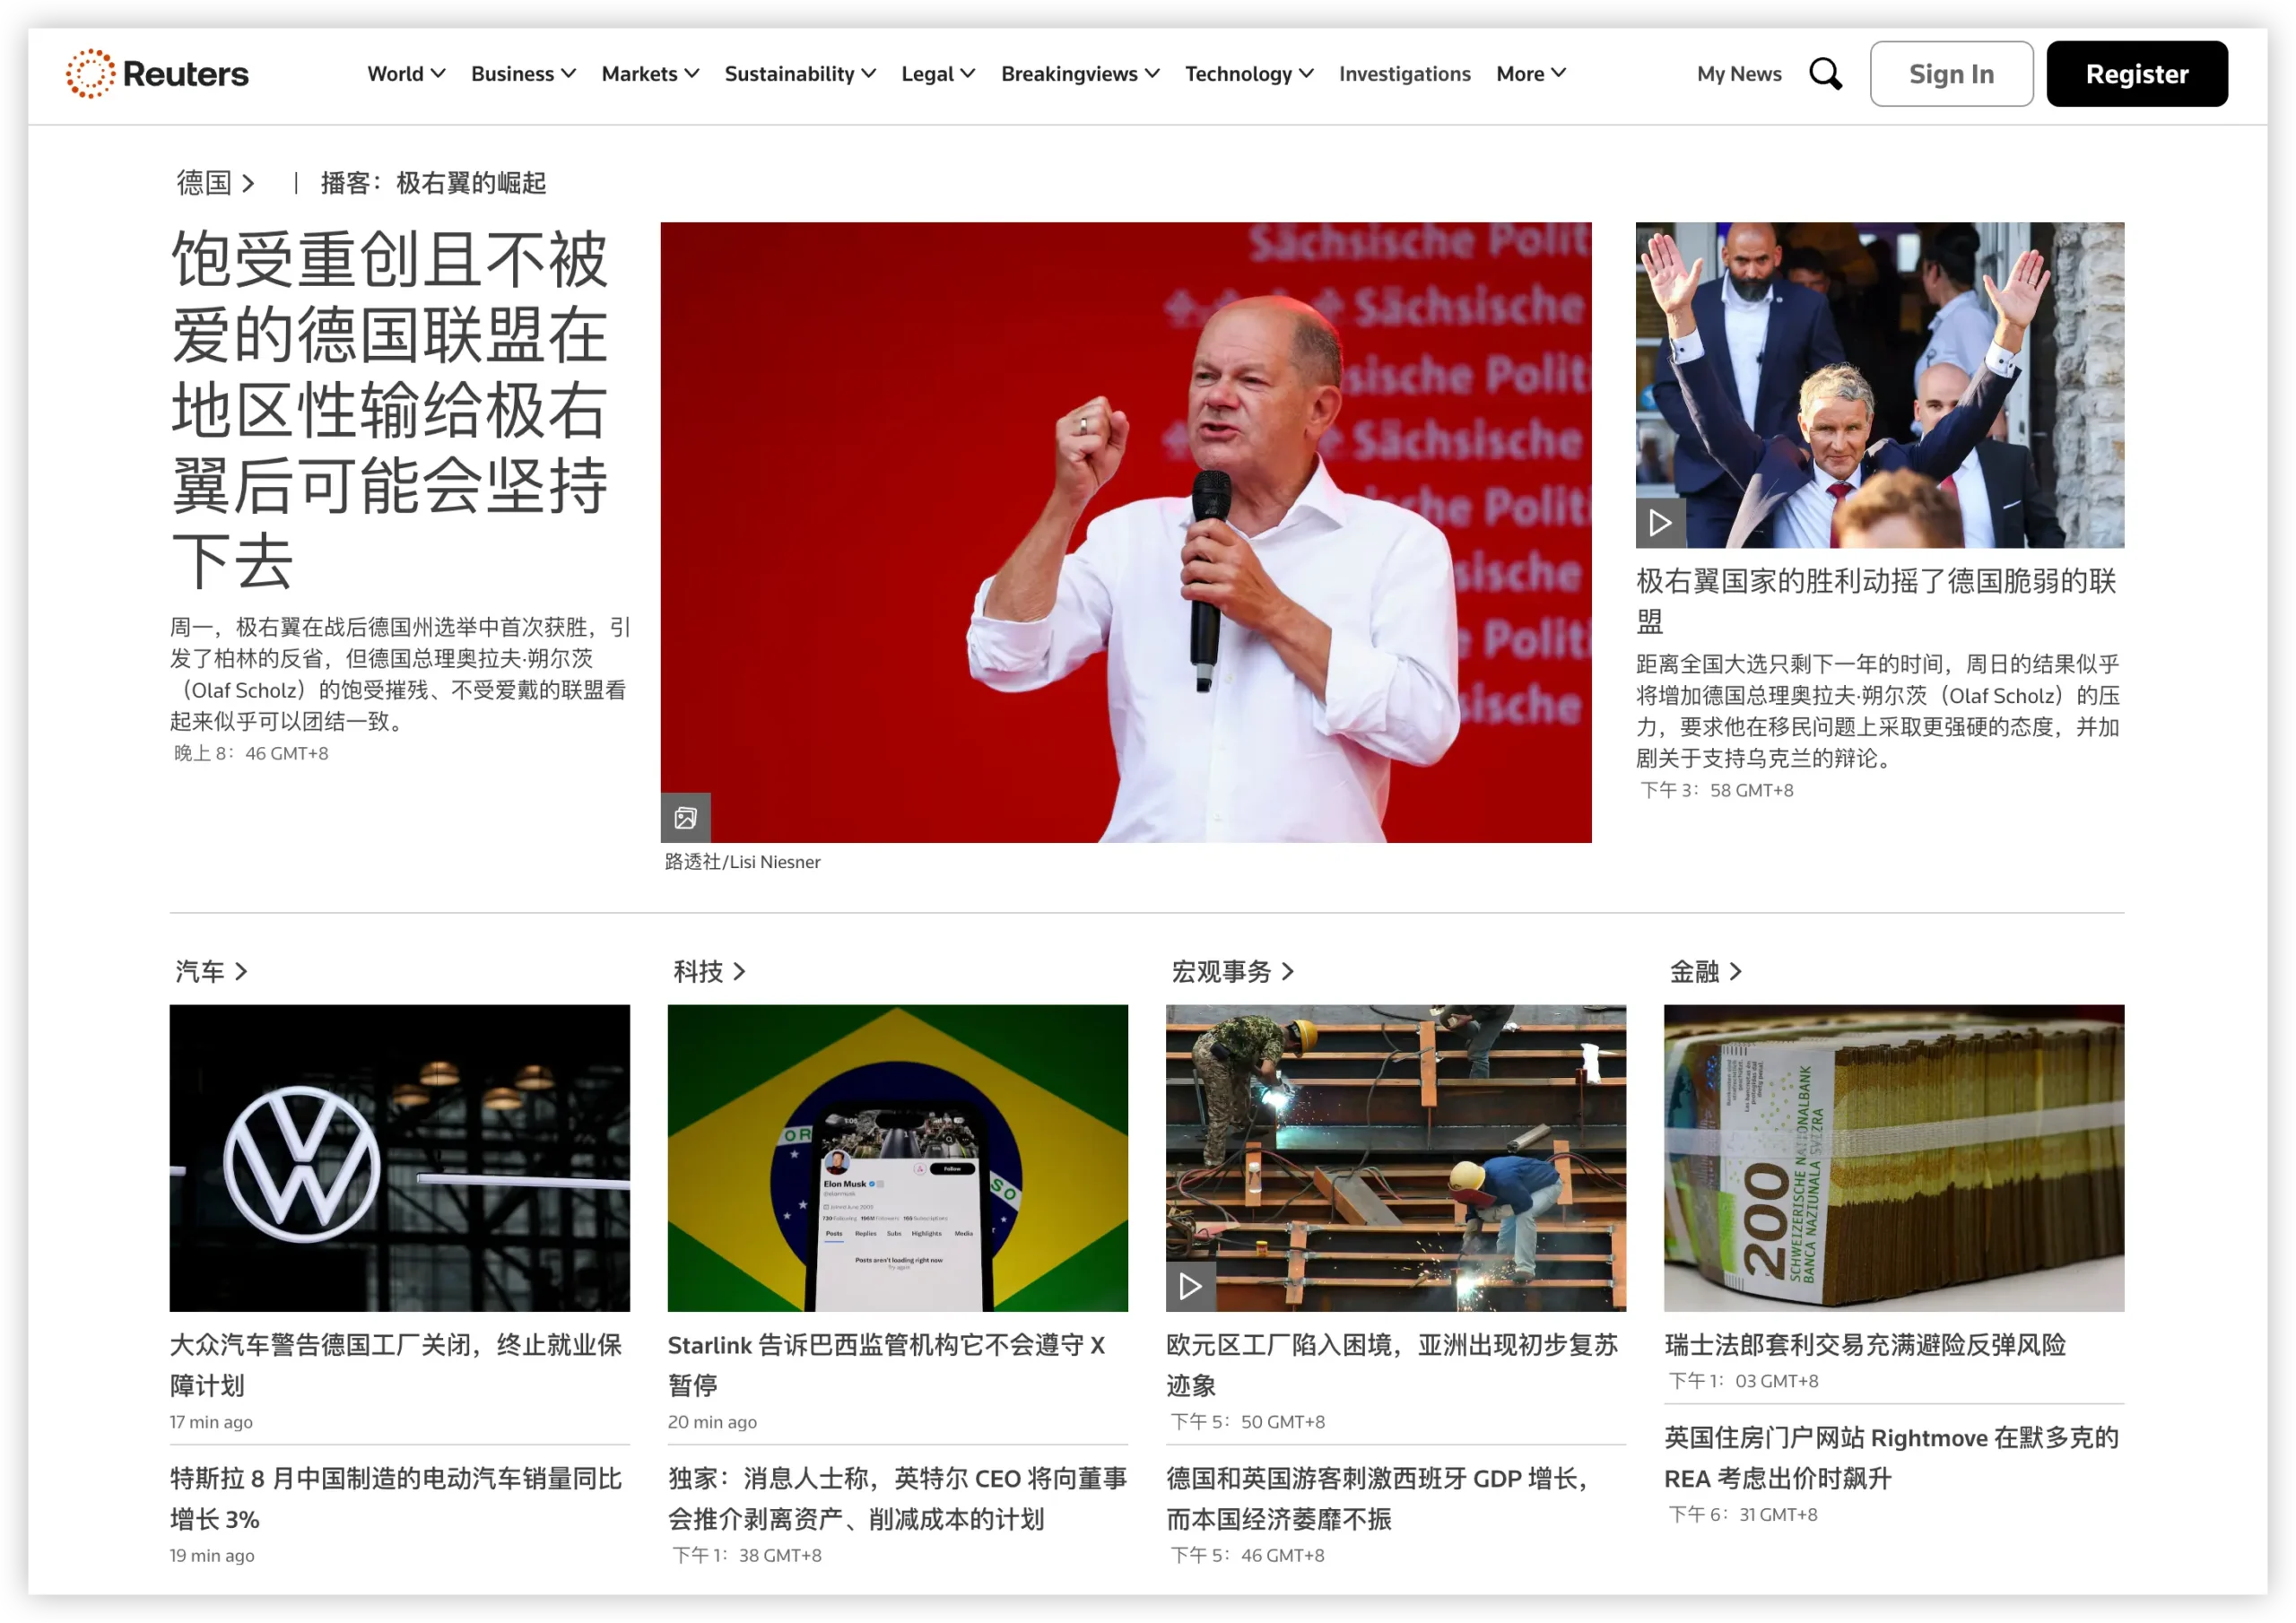
Task: Open the Sustainability dropdown
Action: (x=800, y=73)
